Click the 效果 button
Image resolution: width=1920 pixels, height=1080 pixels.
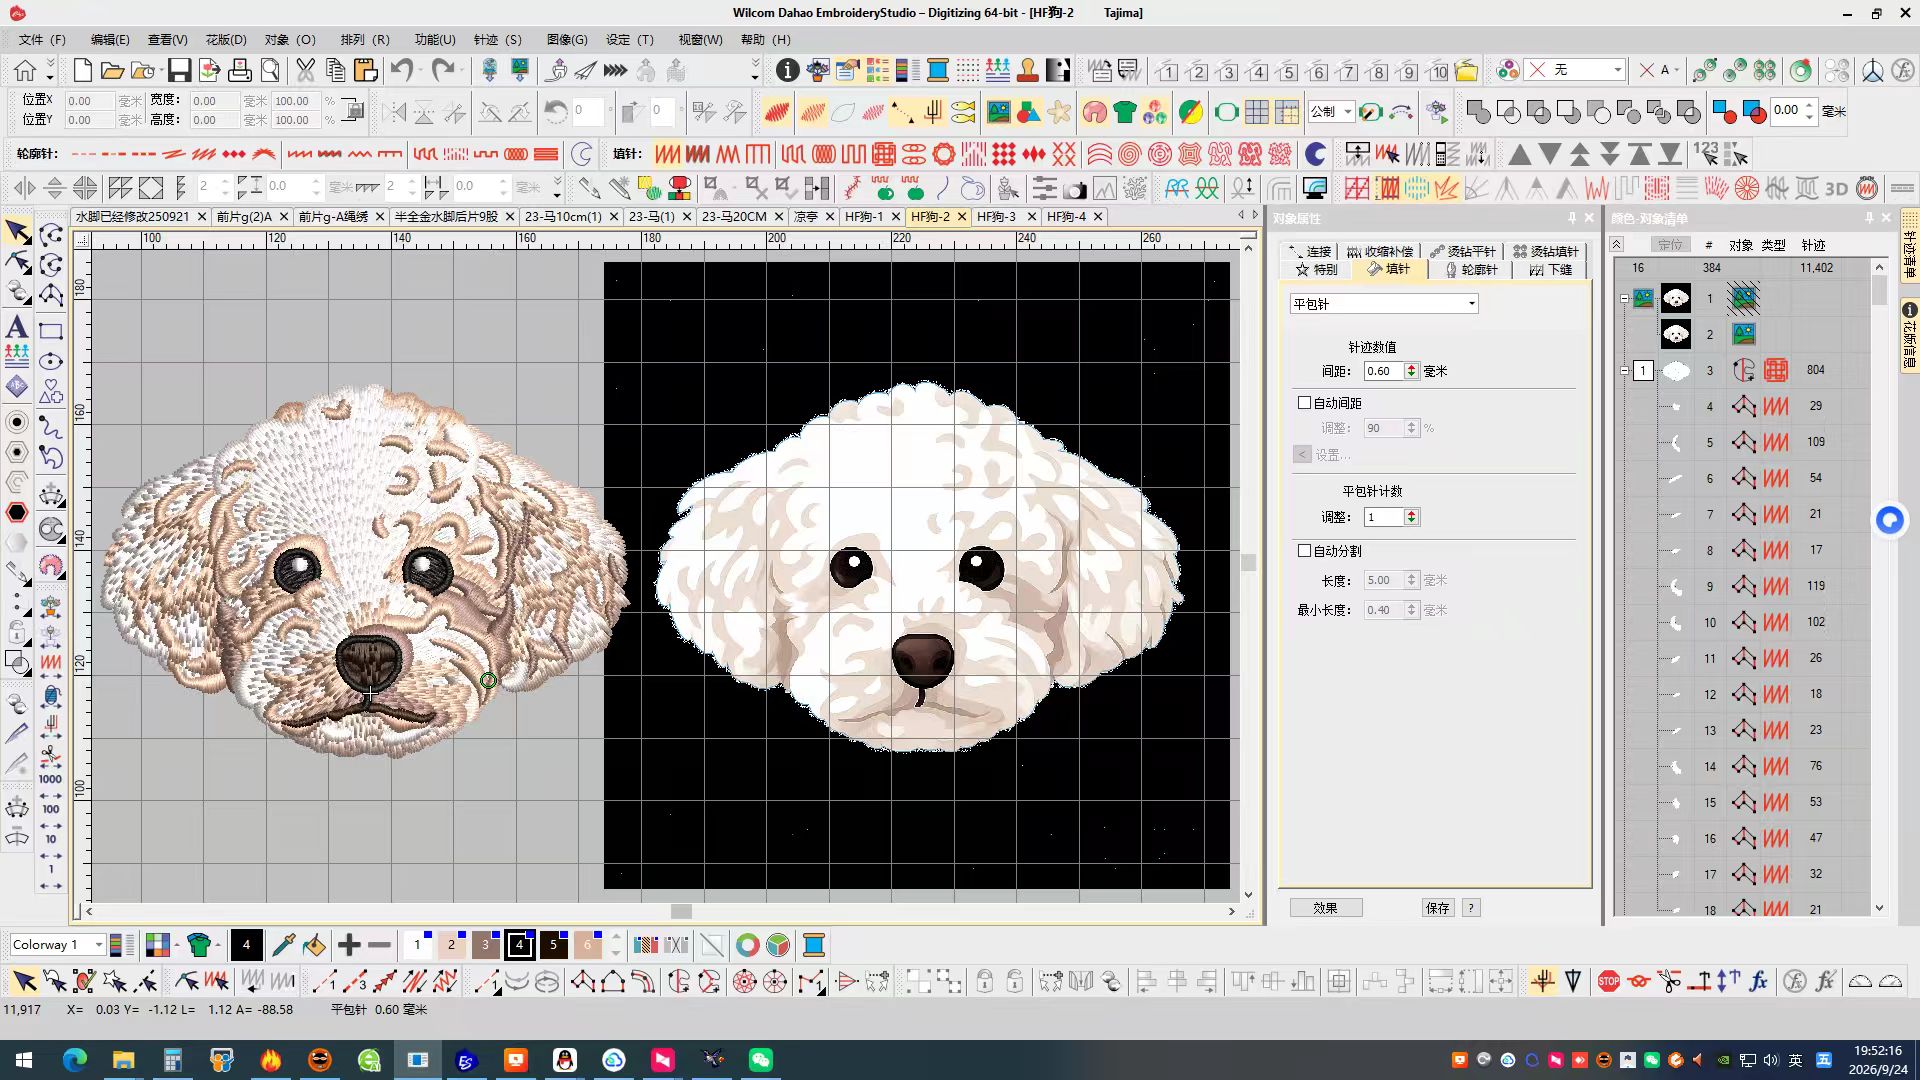1326,908
